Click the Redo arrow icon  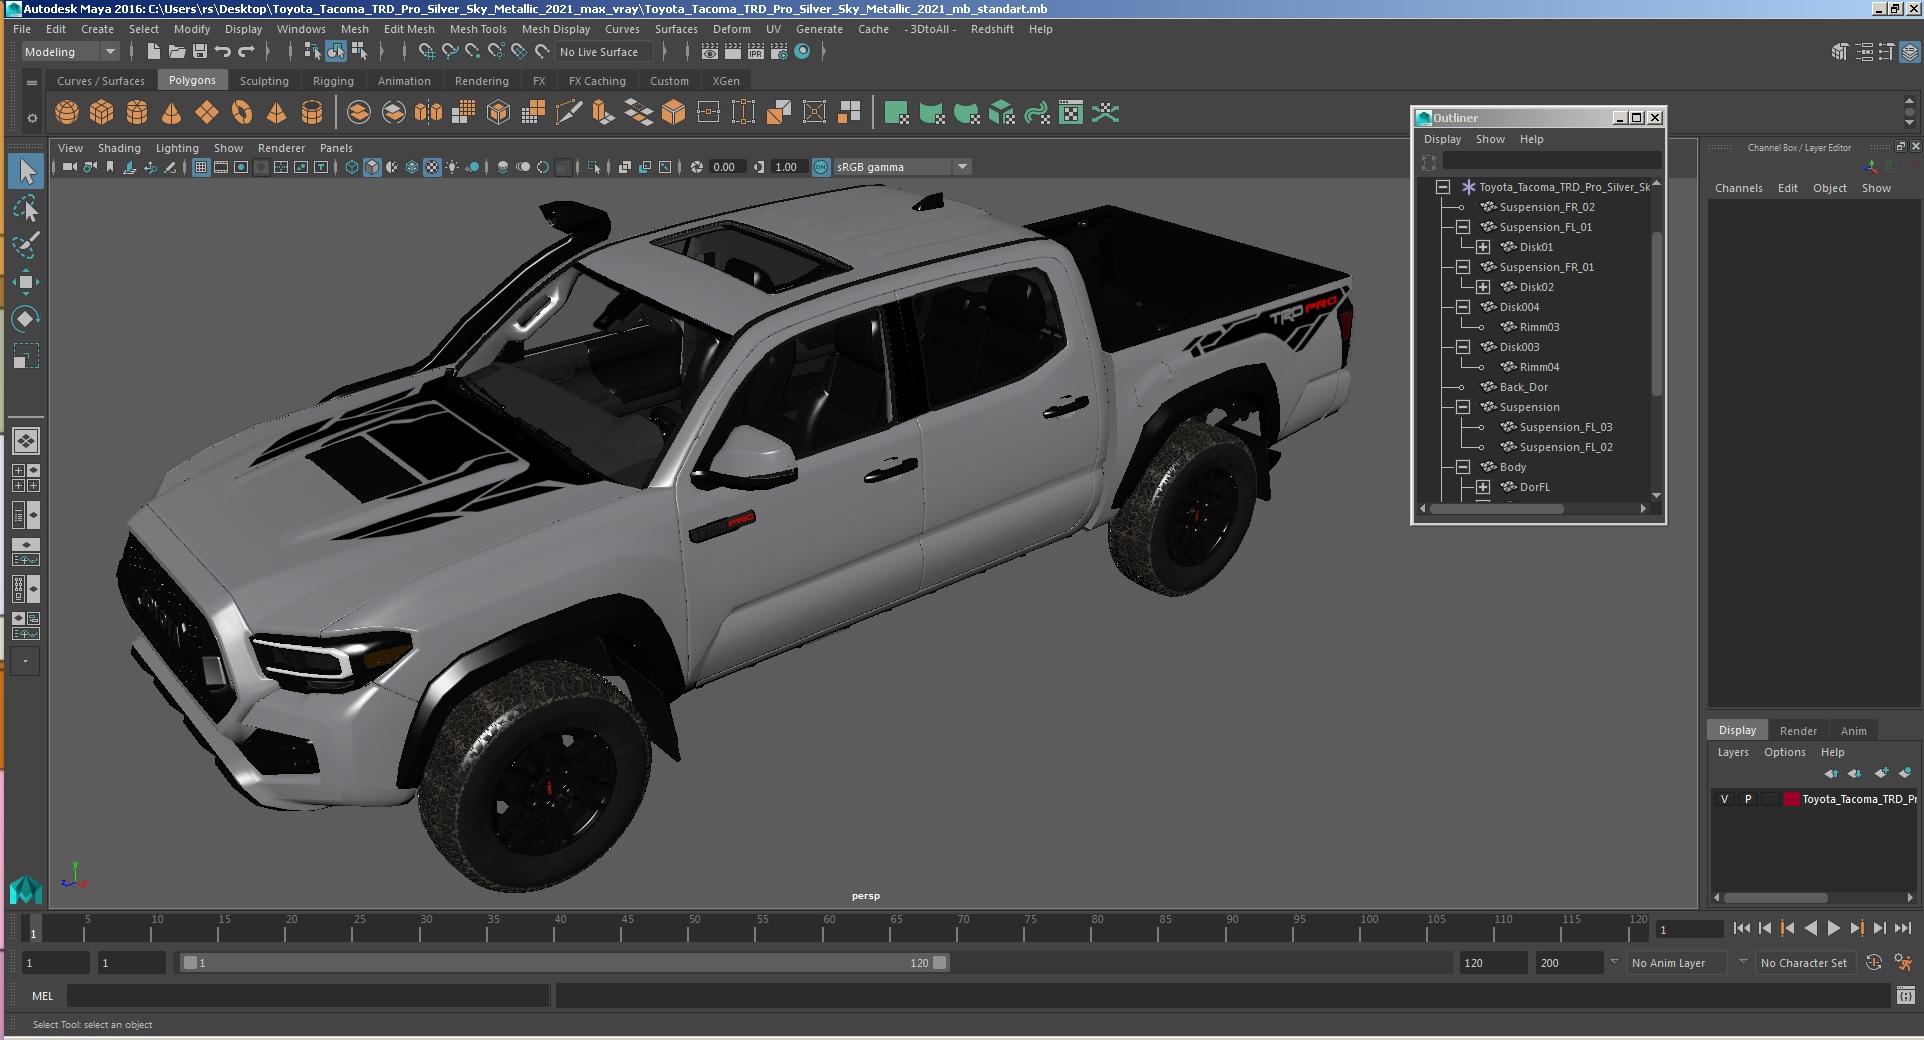coord(246,52)
